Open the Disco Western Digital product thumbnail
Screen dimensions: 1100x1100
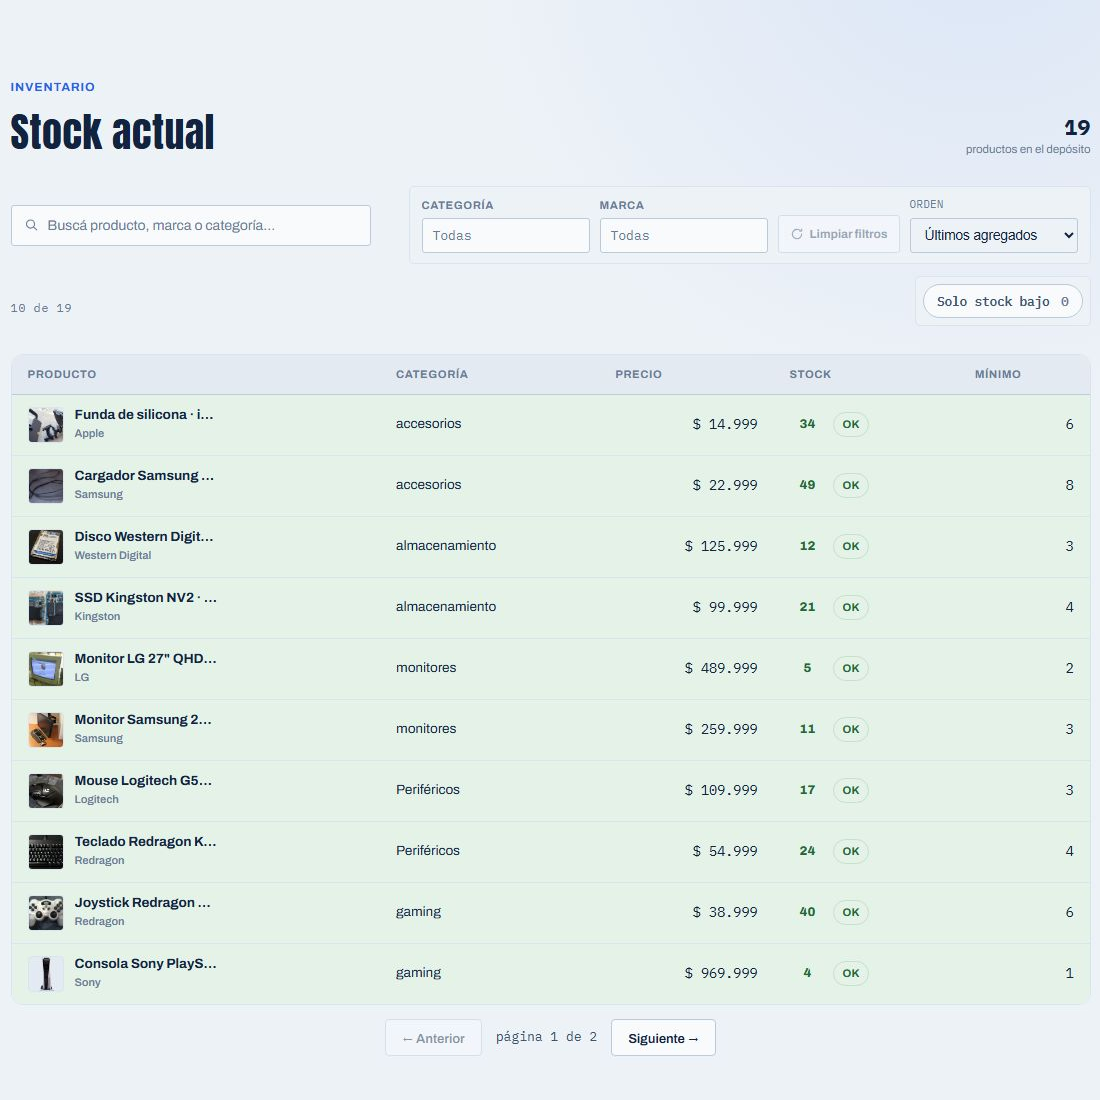(46, 546)
